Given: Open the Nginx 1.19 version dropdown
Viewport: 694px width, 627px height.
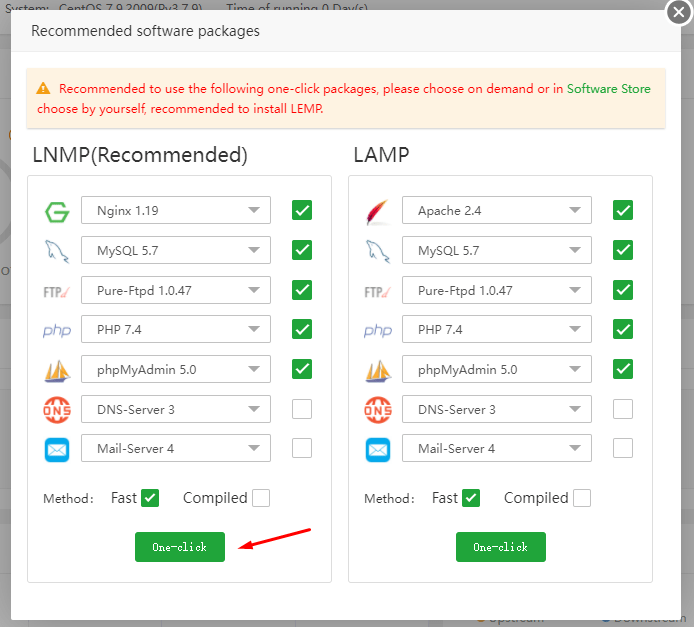Looking at the screenshot, I should [x=176, y=210].
